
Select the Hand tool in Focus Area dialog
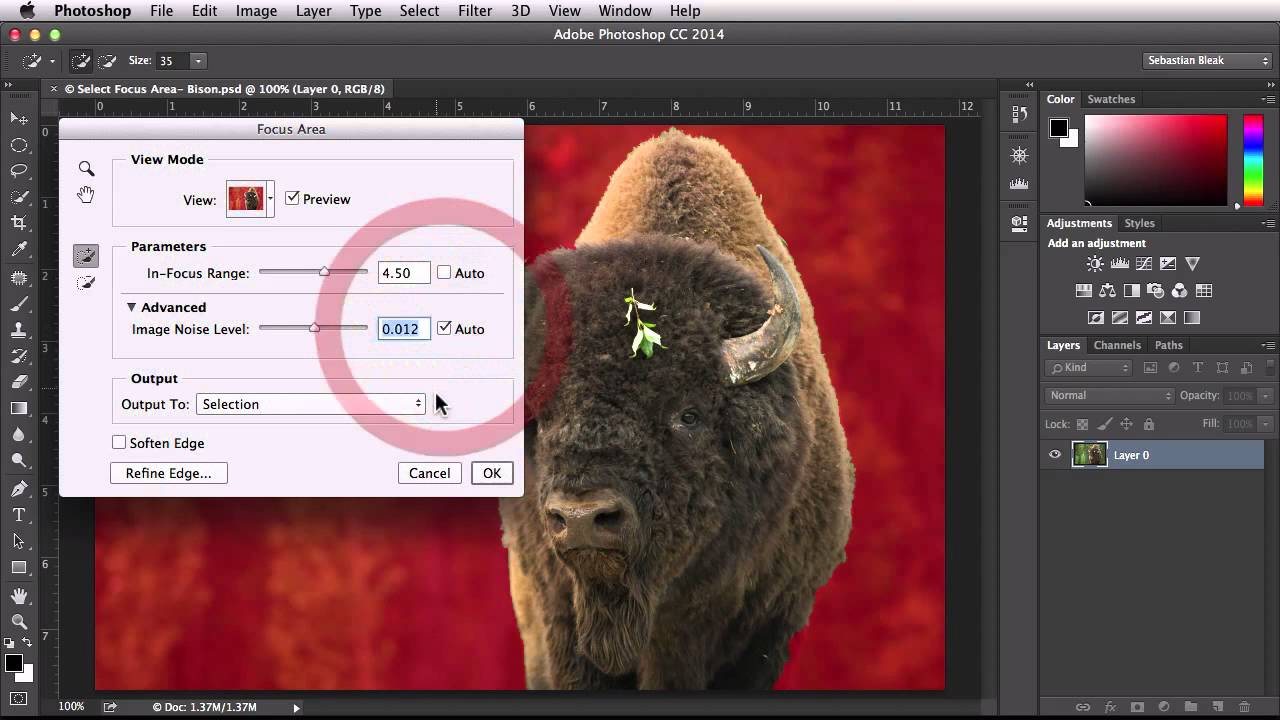pyautogui.click(x=86, y=195)
